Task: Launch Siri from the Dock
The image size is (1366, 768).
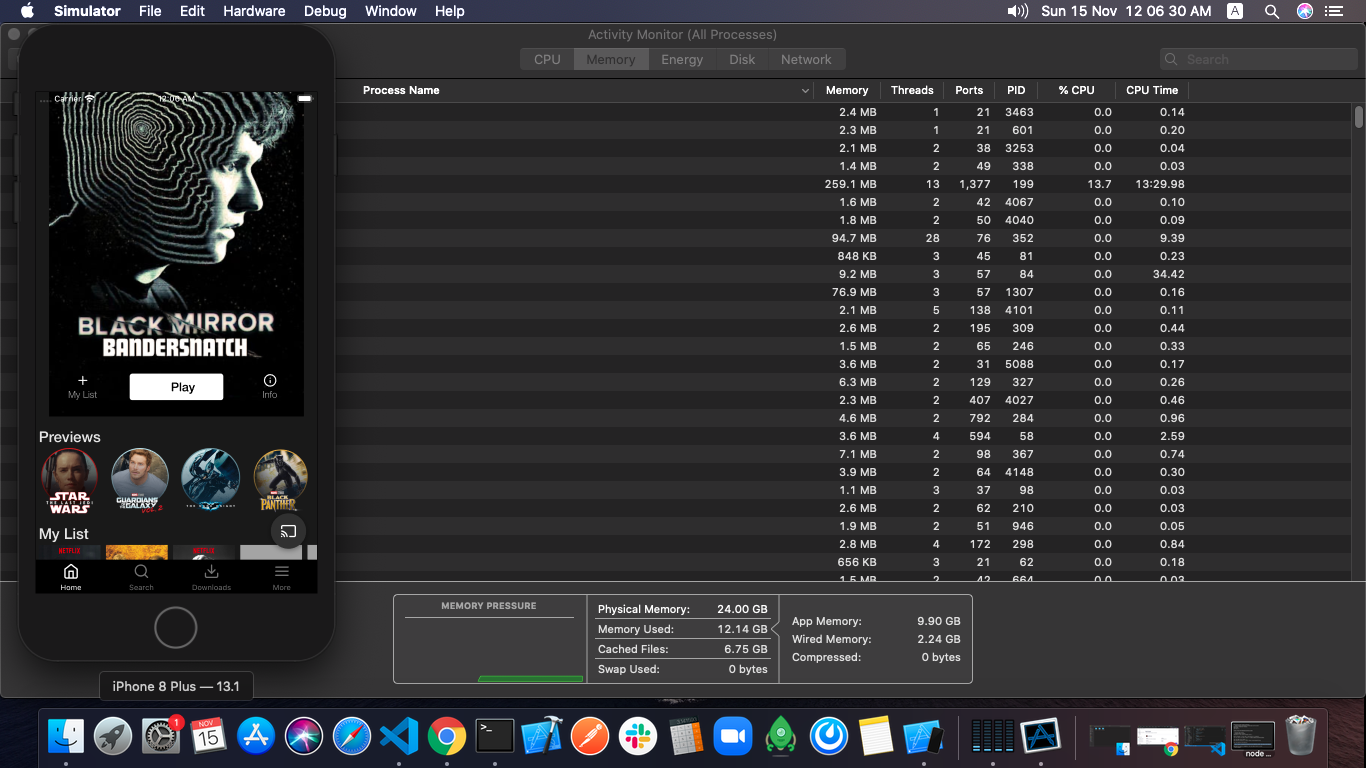Action: [303, 737]
